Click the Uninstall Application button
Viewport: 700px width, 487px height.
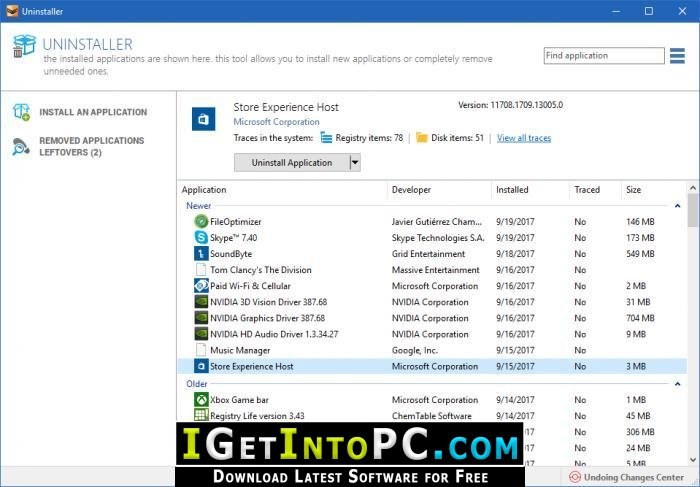[x=292, y=162]
